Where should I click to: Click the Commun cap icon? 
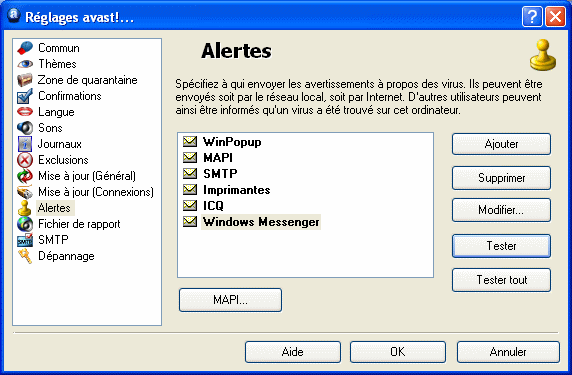tap(25, 48)
